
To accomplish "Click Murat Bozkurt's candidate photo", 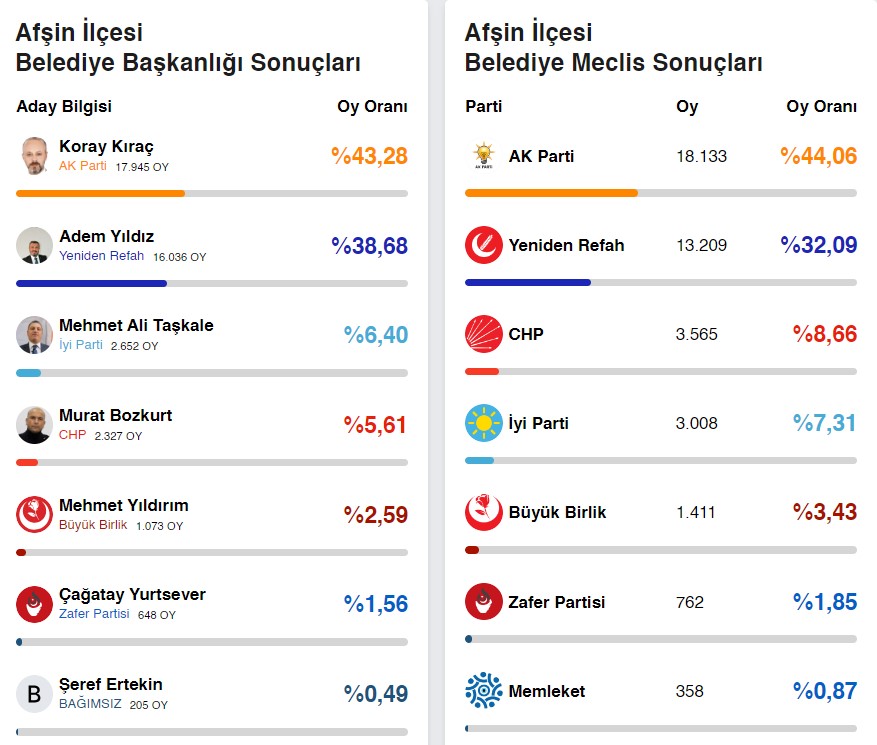I will pyautogui.click(x=34, y=424).
